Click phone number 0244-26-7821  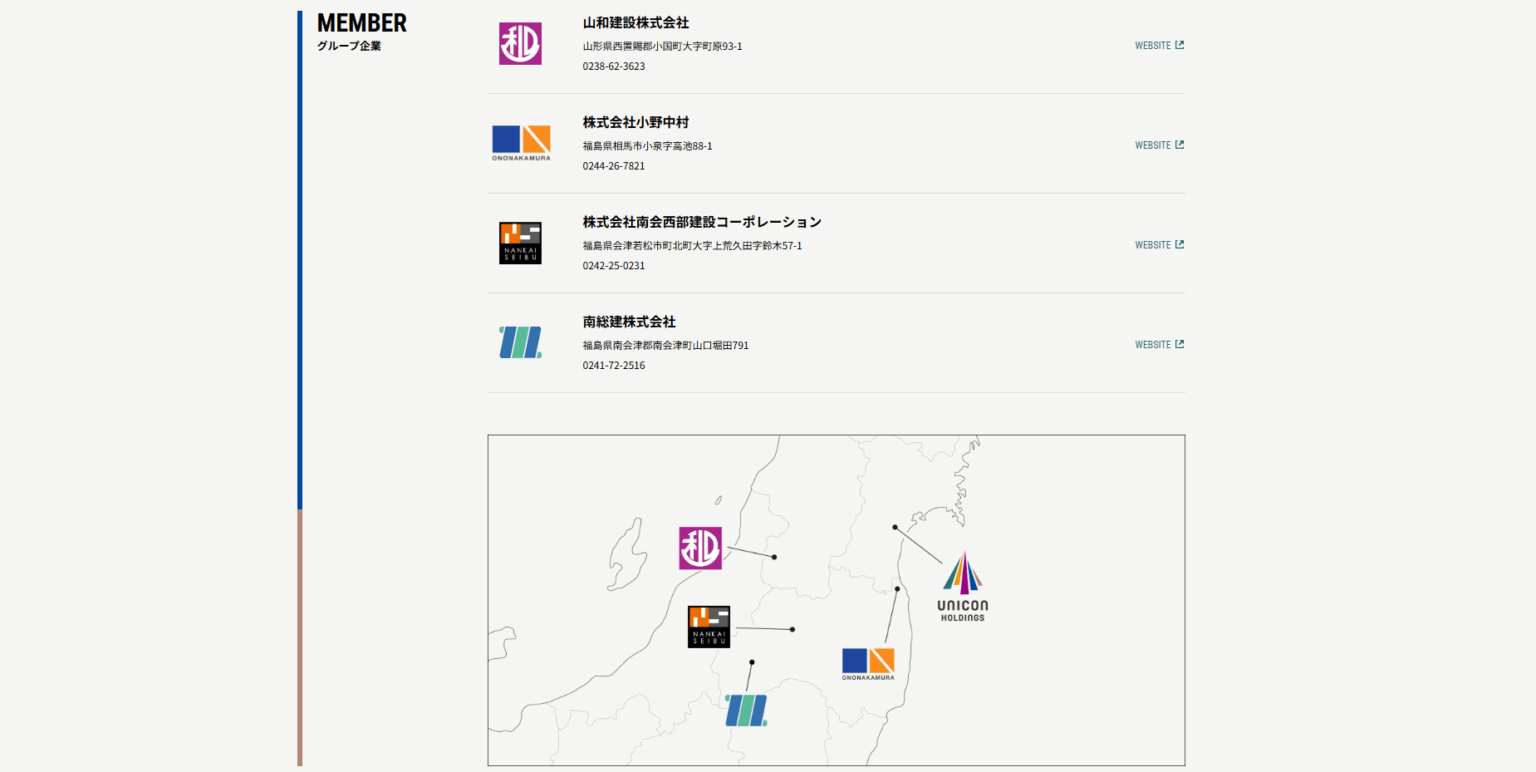pyautogui.click(x=614, y=166)
